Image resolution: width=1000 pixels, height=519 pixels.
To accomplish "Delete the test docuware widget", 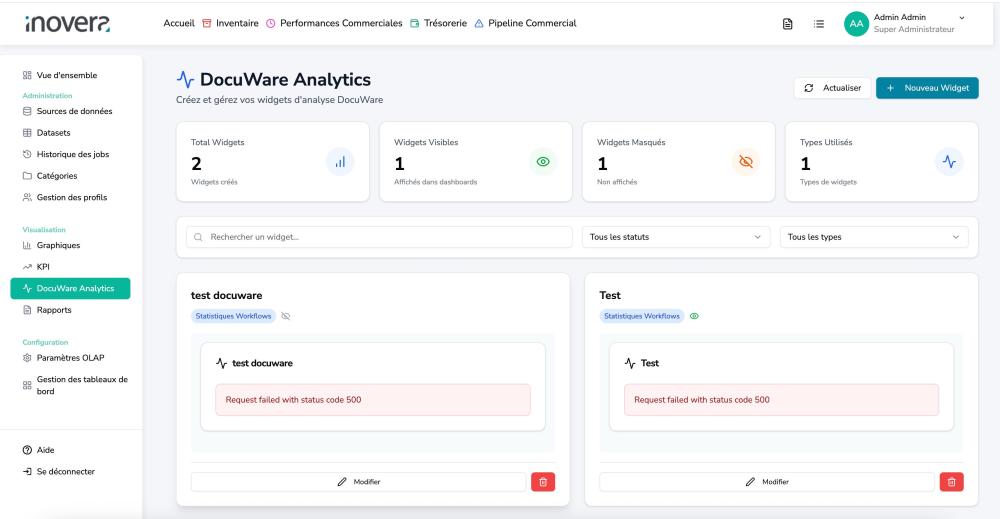I will coord(542,482).
